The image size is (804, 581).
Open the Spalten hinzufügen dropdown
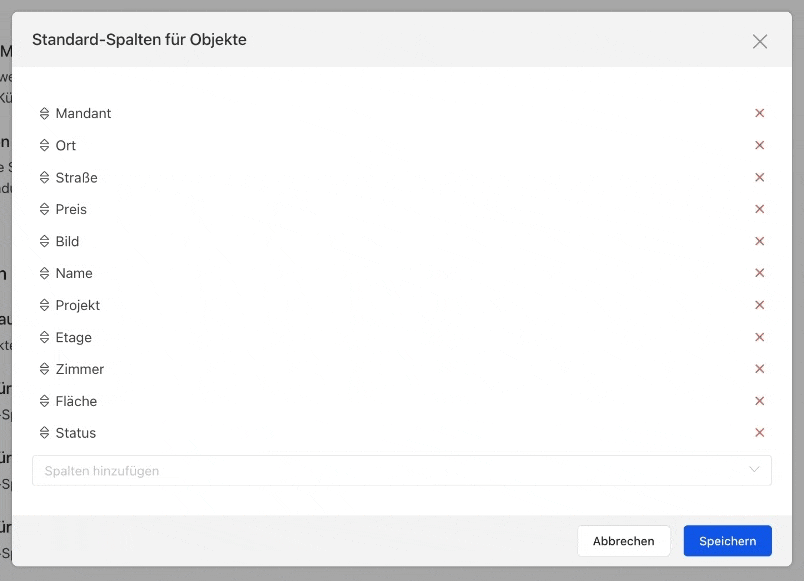(401, 470)
